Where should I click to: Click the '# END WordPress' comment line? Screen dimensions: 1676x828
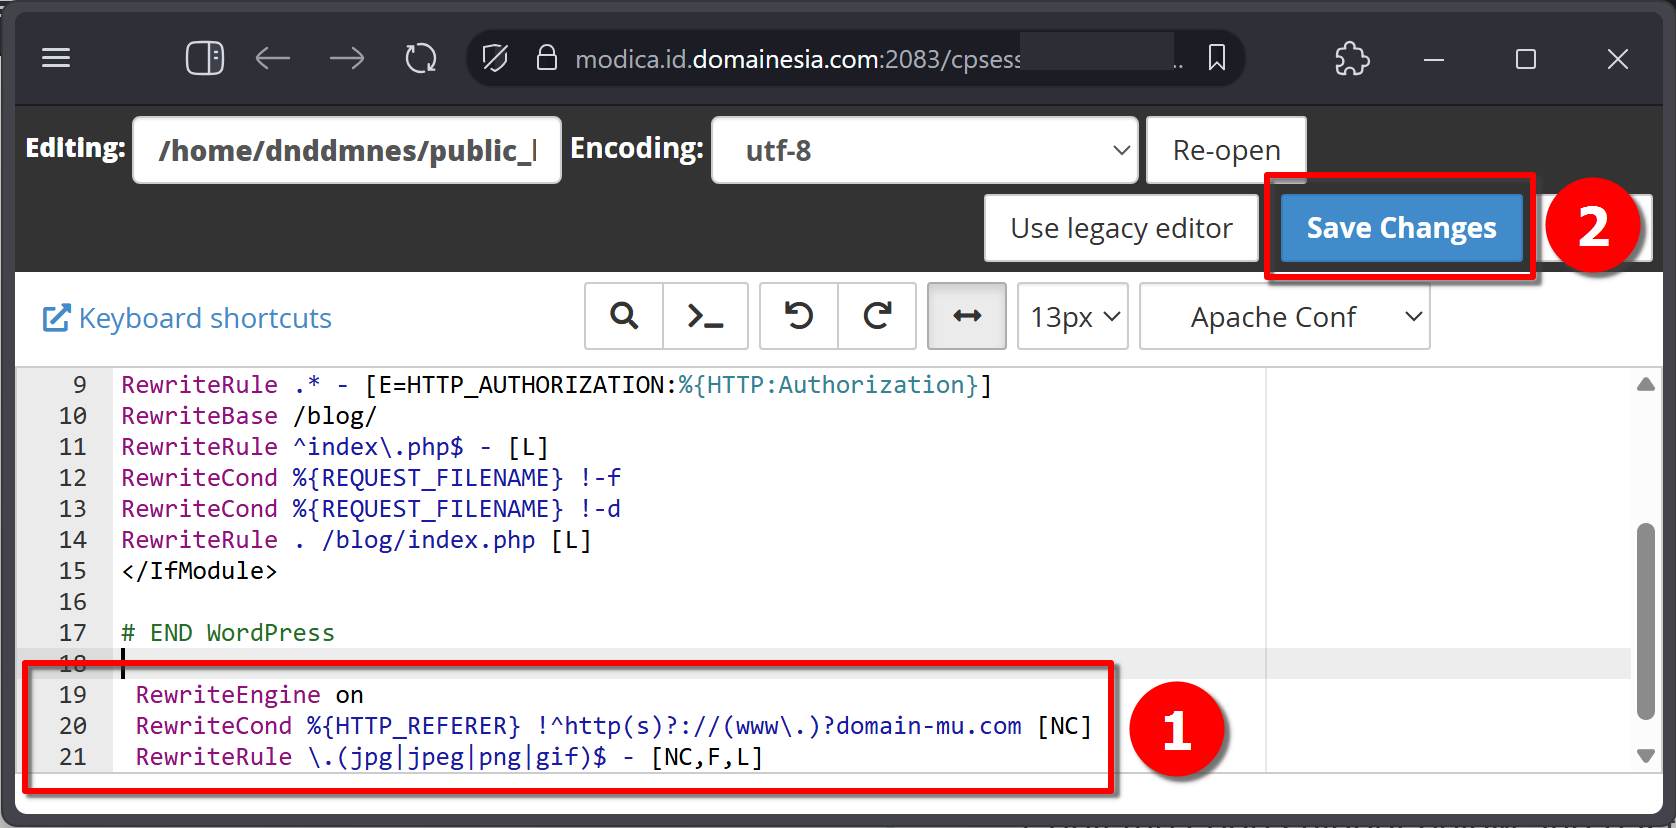tap(228, 632)
